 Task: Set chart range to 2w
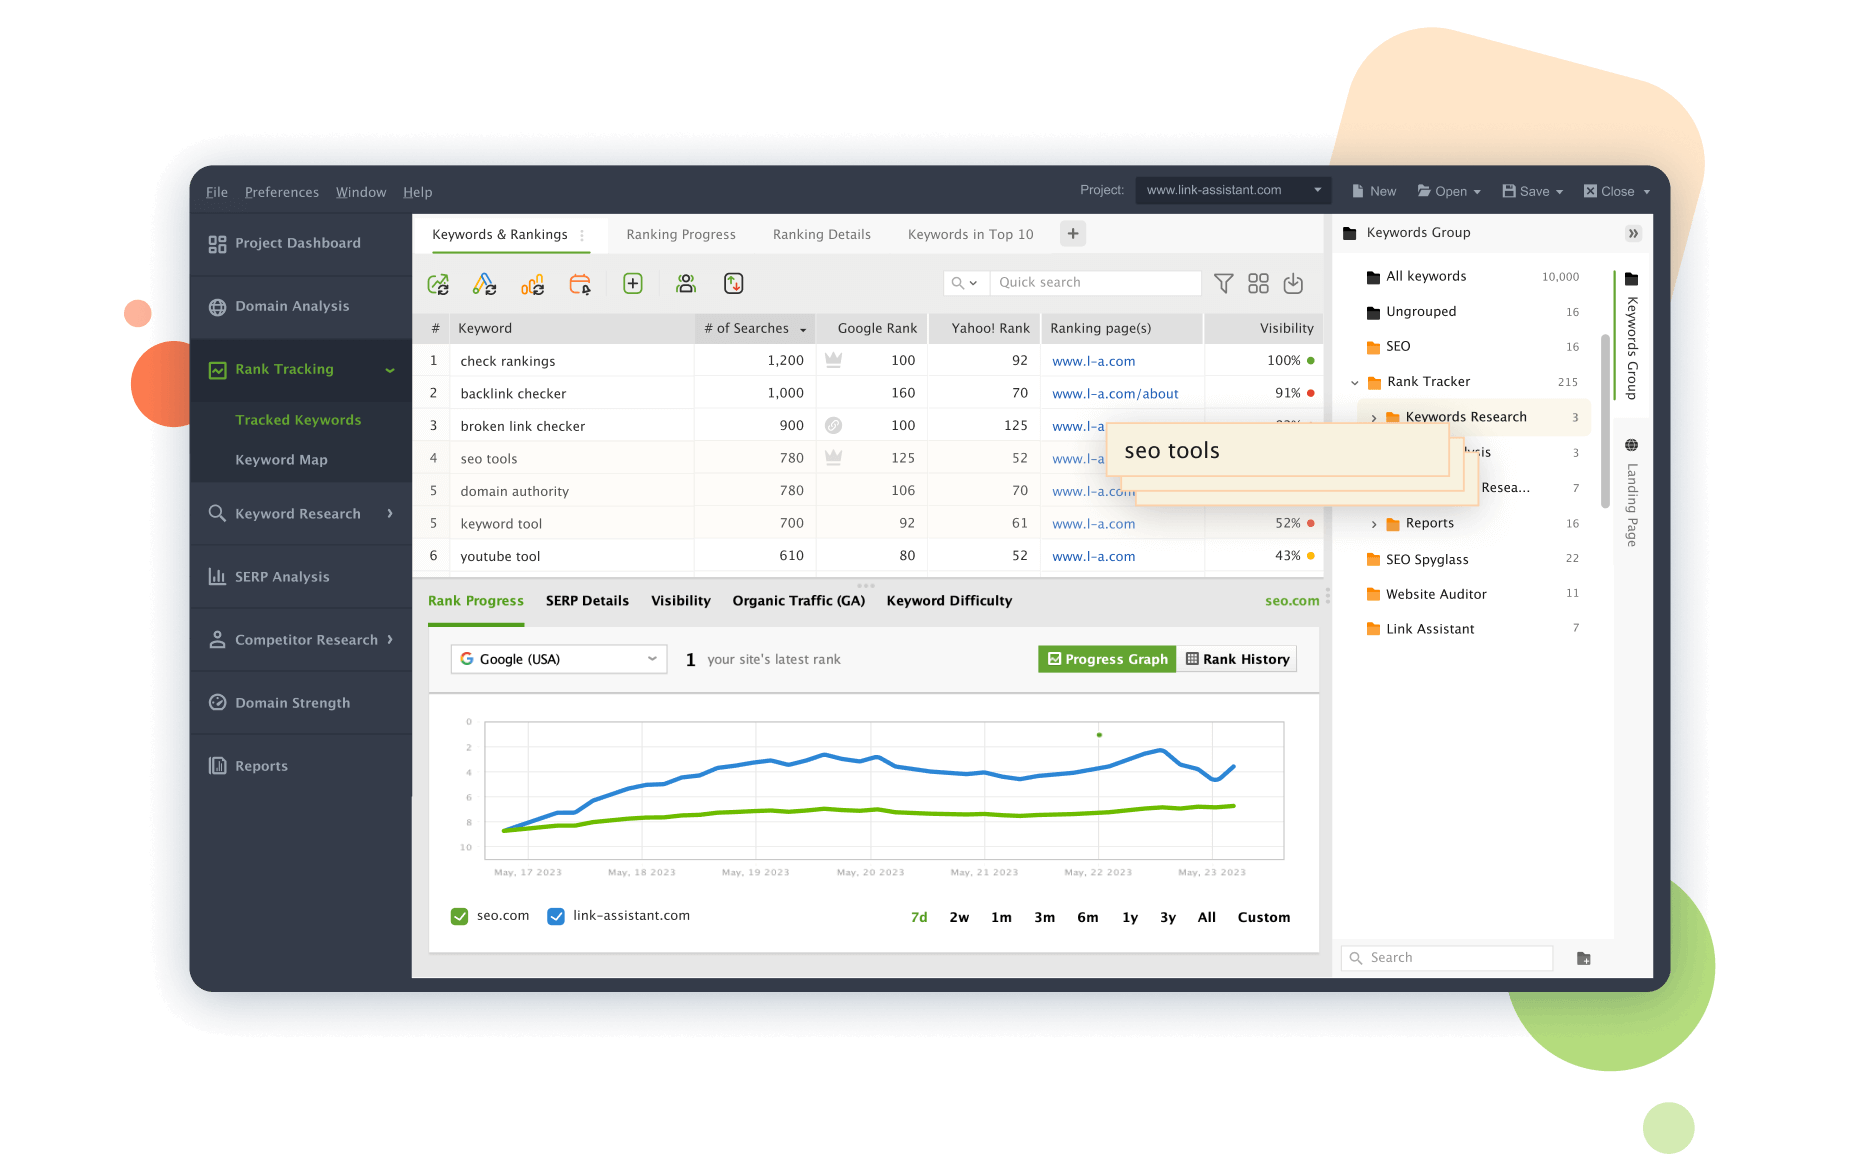(x=959, y=917)
